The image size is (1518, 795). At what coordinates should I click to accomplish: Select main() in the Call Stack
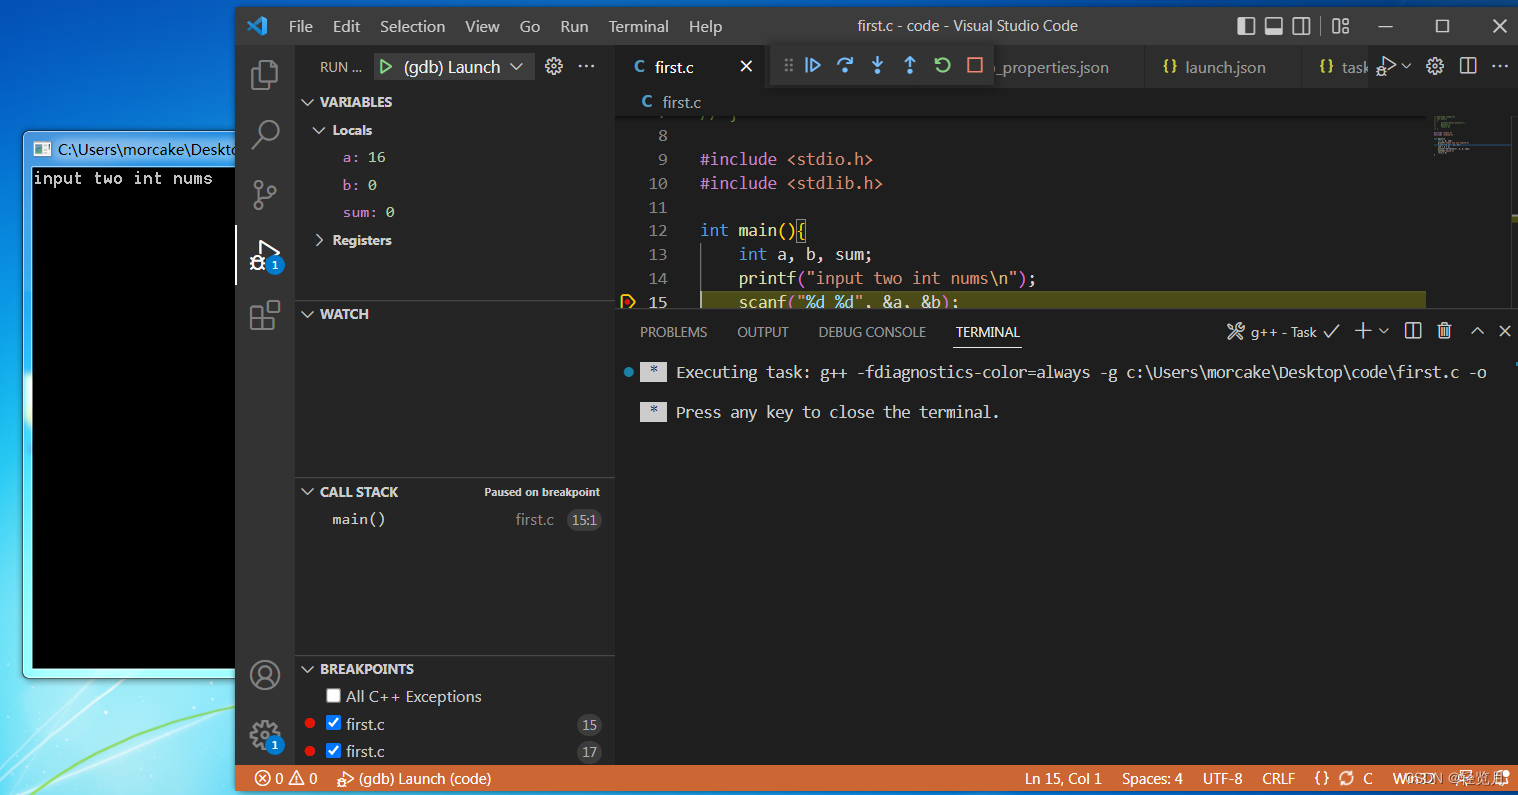click(x=358, y=519)
